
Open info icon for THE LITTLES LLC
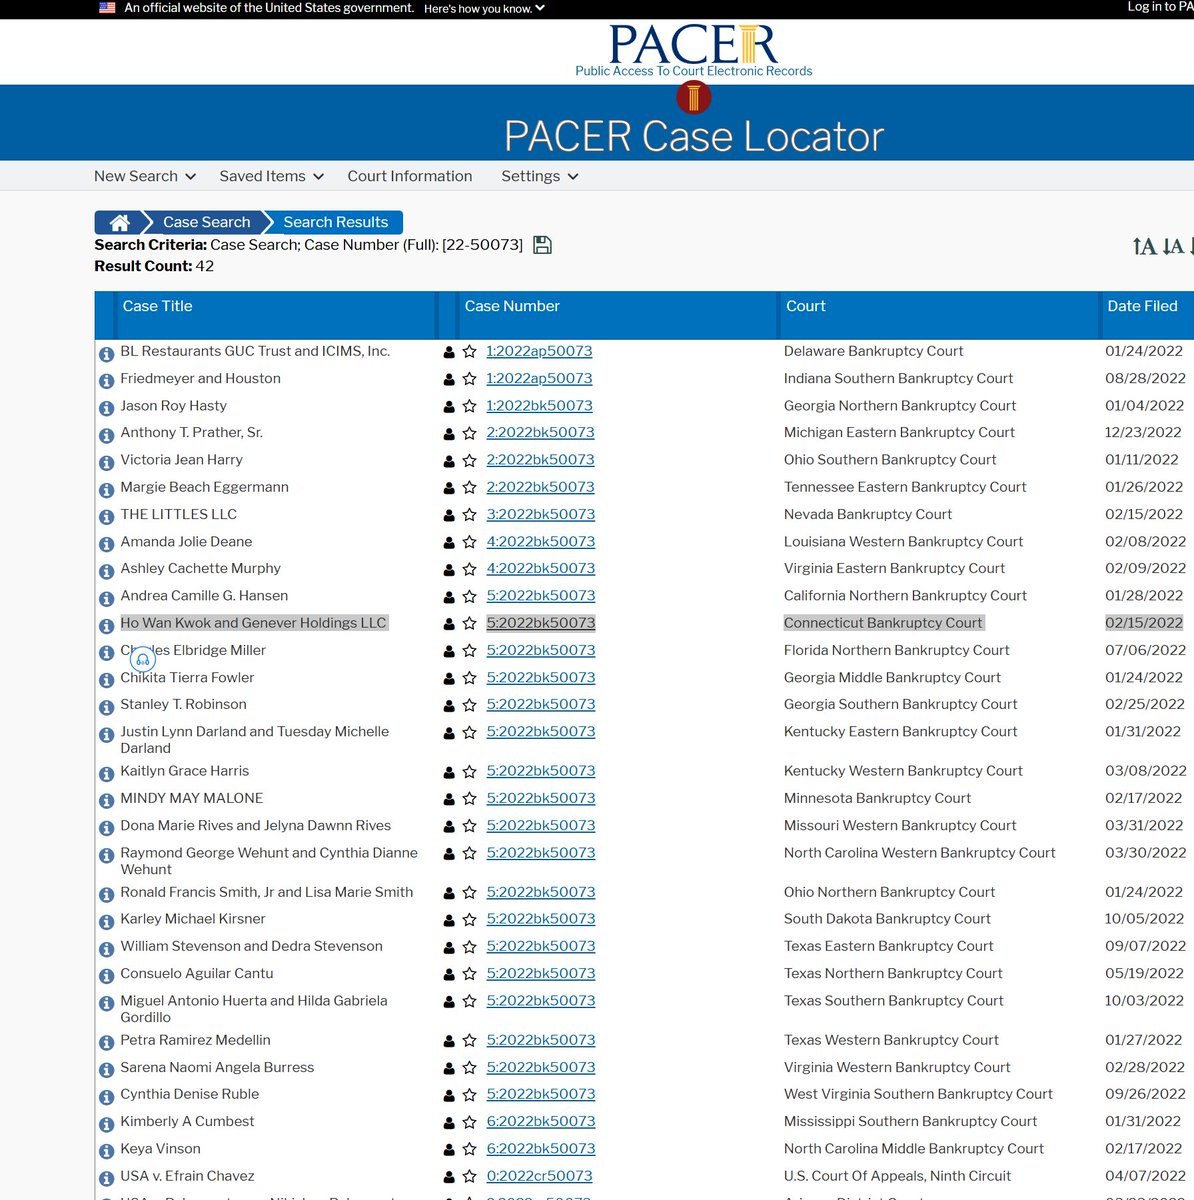pos(106,517)
